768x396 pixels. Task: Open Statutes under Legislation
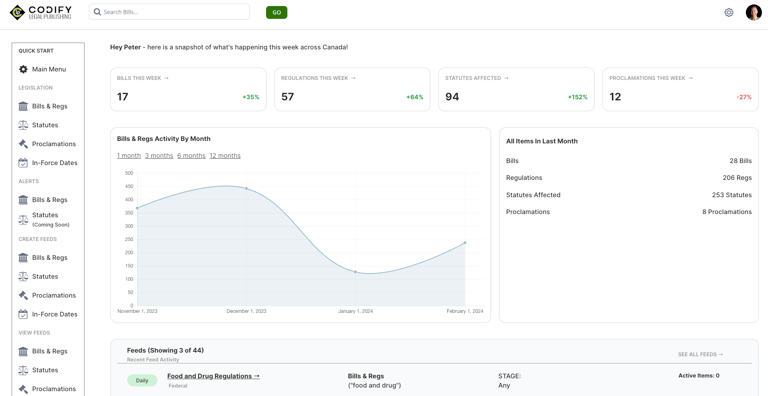(45, 125)
